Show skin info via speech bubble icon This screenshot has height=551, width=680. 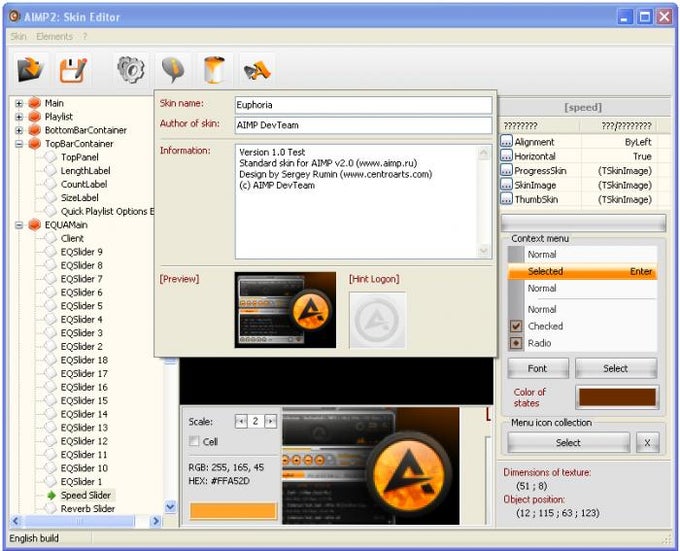(173, 69)
